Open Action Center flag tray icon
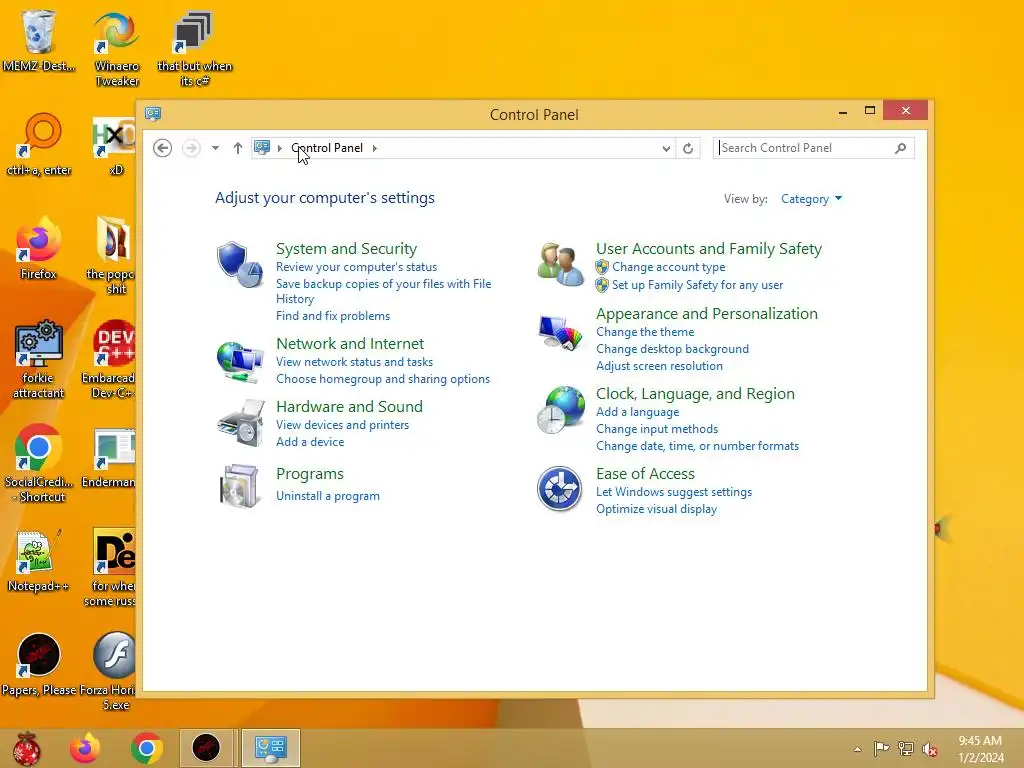The height and width of the screenshot is (768, 1024). click(x=881, y=748)
